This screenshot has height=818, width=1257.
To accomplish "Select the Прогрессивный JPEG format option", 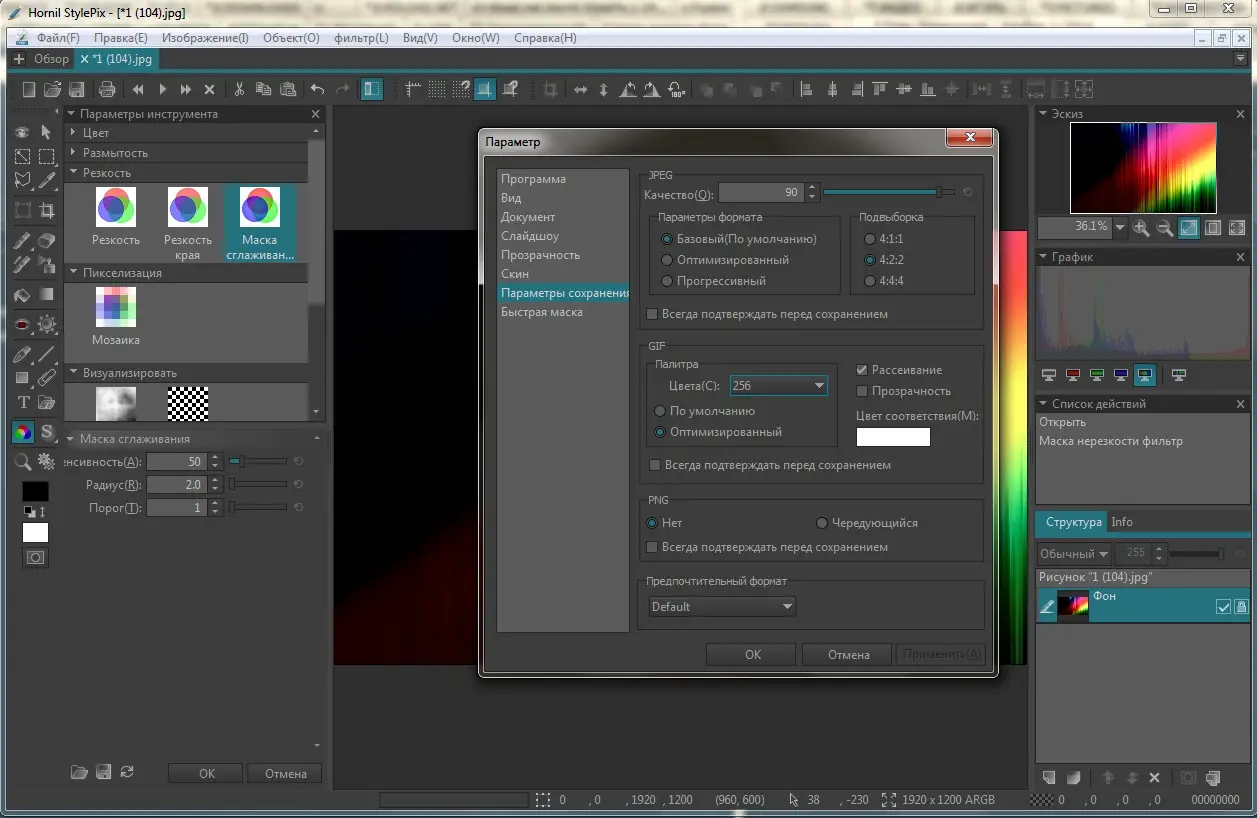I will point(668,281).
